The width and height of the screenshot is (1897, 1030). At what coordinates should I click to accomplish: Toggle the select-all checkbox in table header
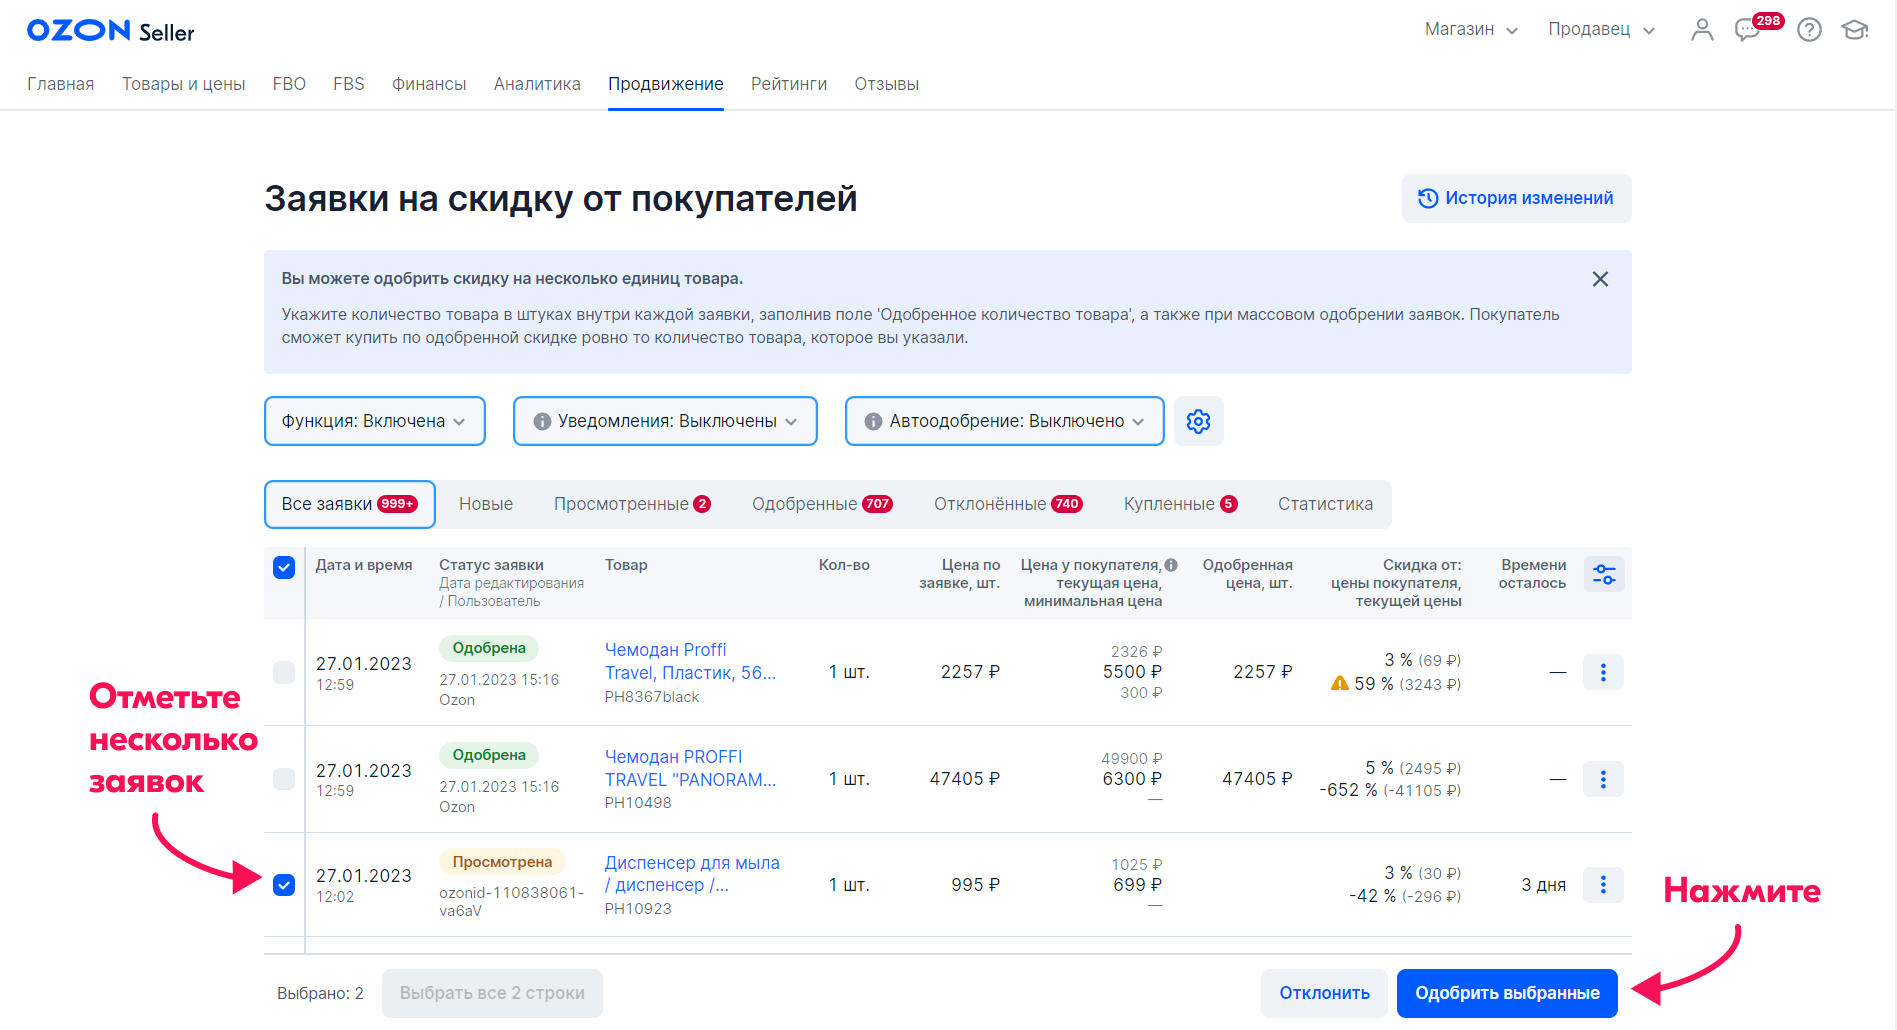284,567
